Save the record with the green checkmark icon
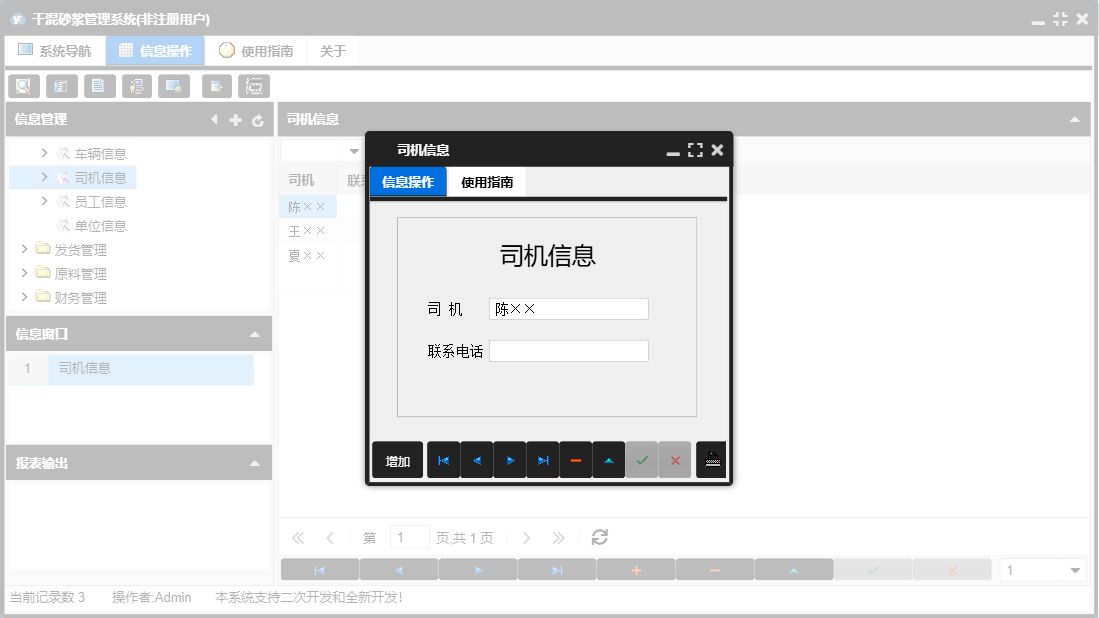 coord(642,459)
